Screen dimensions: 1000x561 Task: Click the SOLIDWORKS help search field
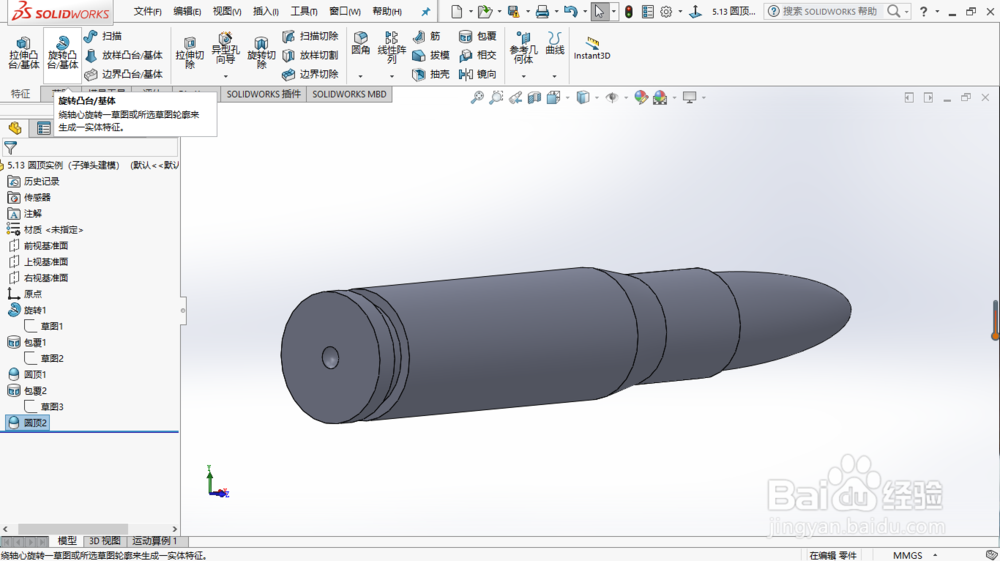click(x=828, y=11)
